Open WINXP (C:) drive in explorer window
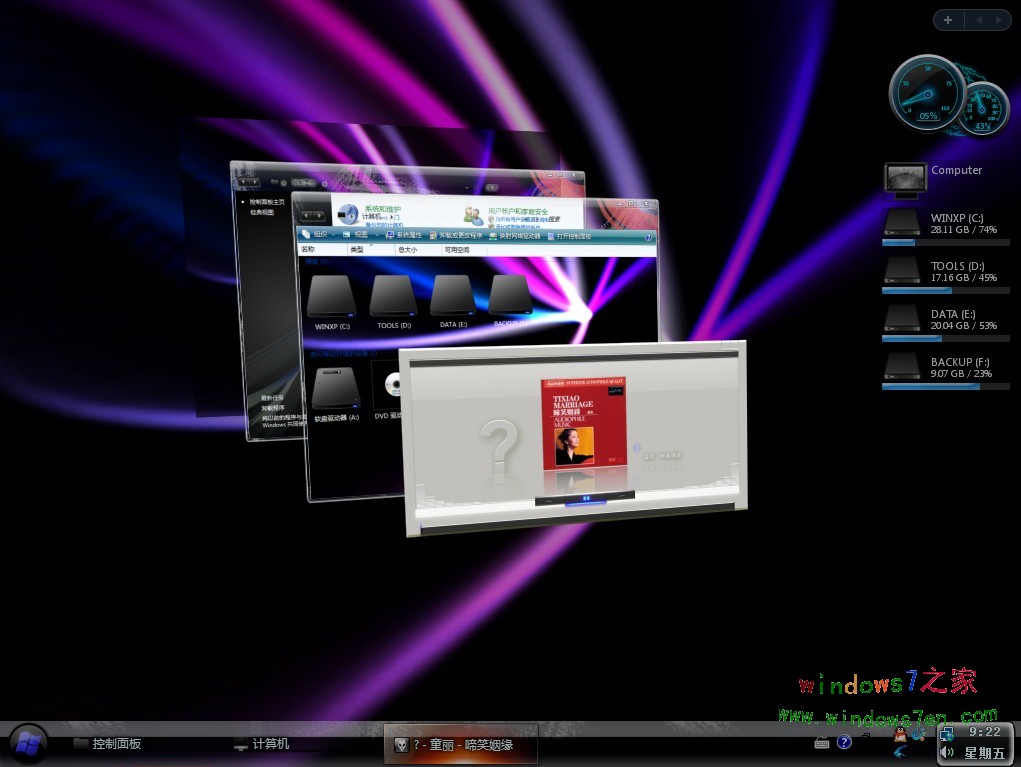Viewport: 1021px width, 767px height. click(x=333, y=299)
